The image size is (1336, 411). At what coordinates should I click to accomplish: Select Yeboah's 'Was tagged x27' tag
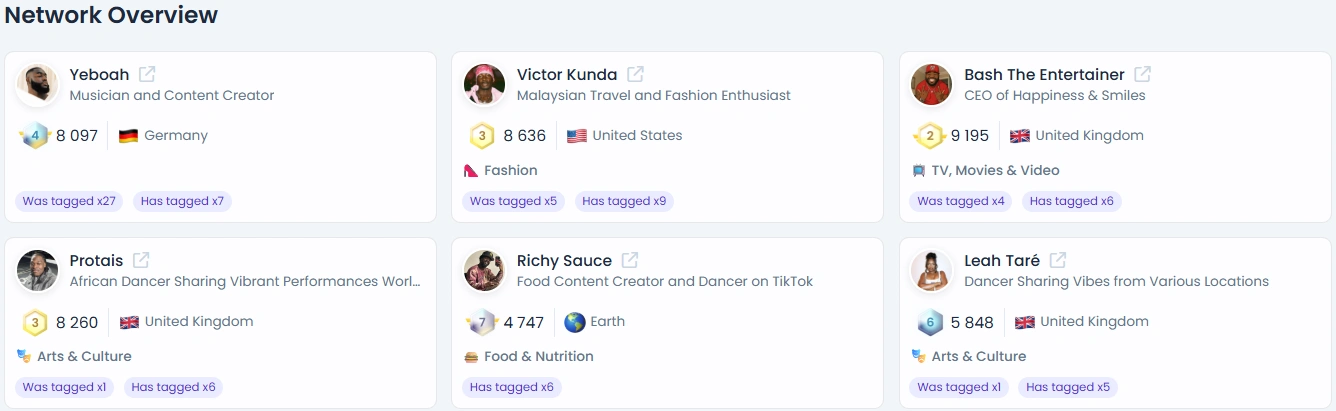pyautogui.click(x=69, y=201)
